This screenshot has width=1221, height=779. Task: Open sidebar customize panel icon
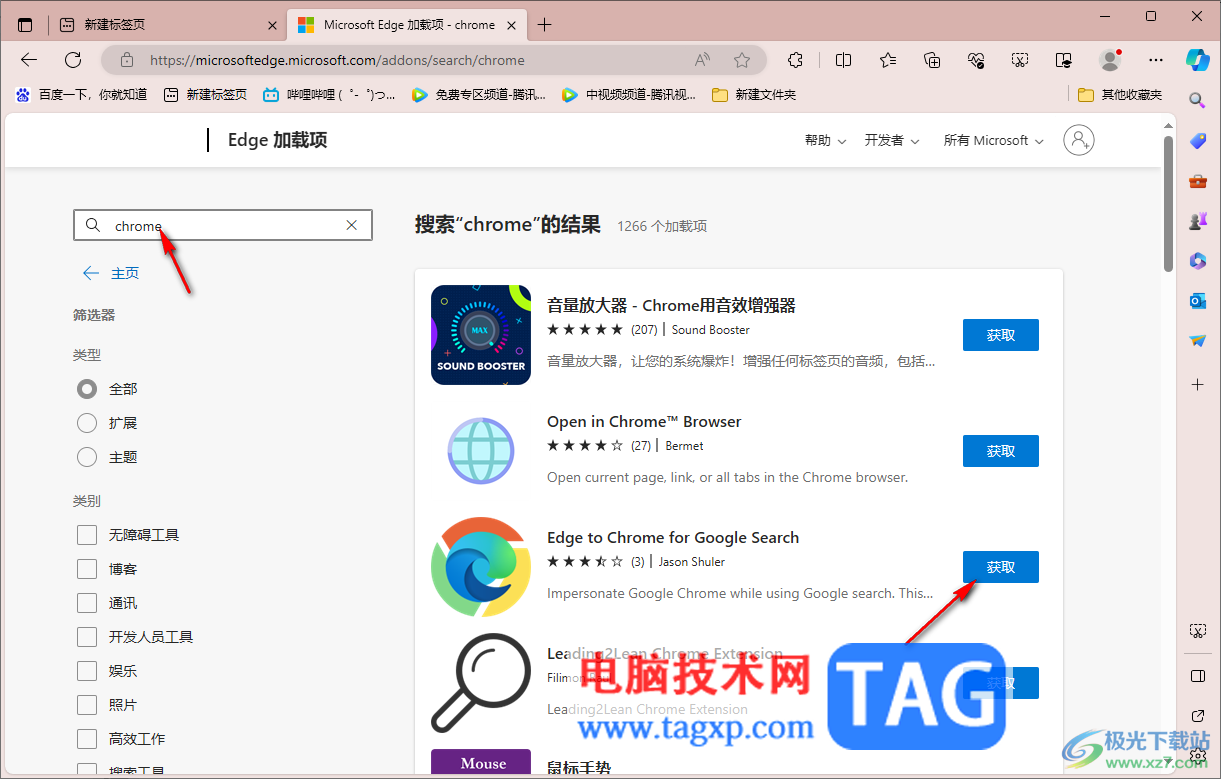1198,677
